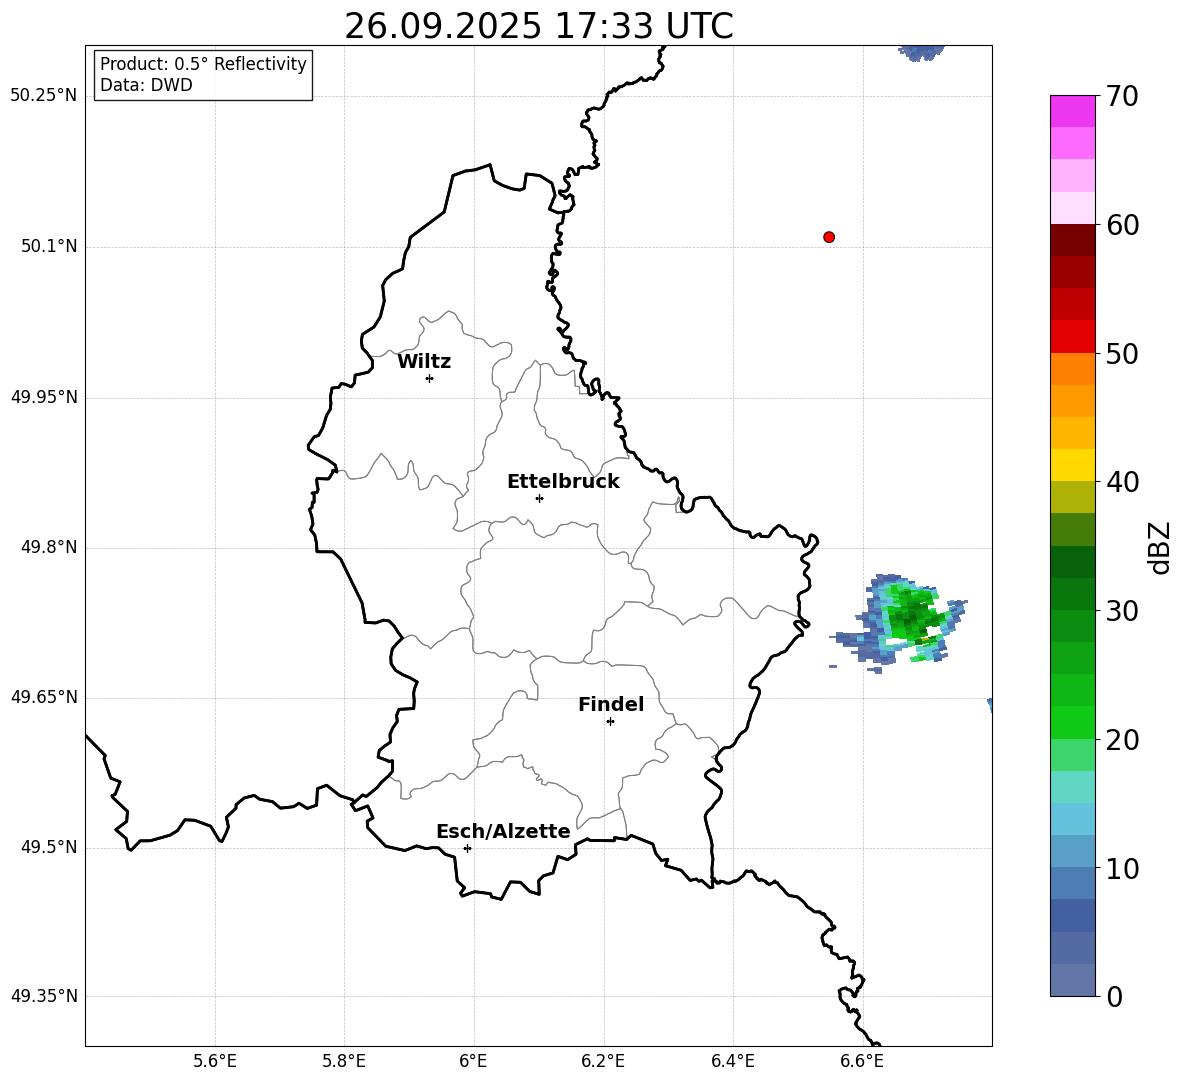Pick the yellow swatch just above 40 dBZ

[x=1072, y=465]
